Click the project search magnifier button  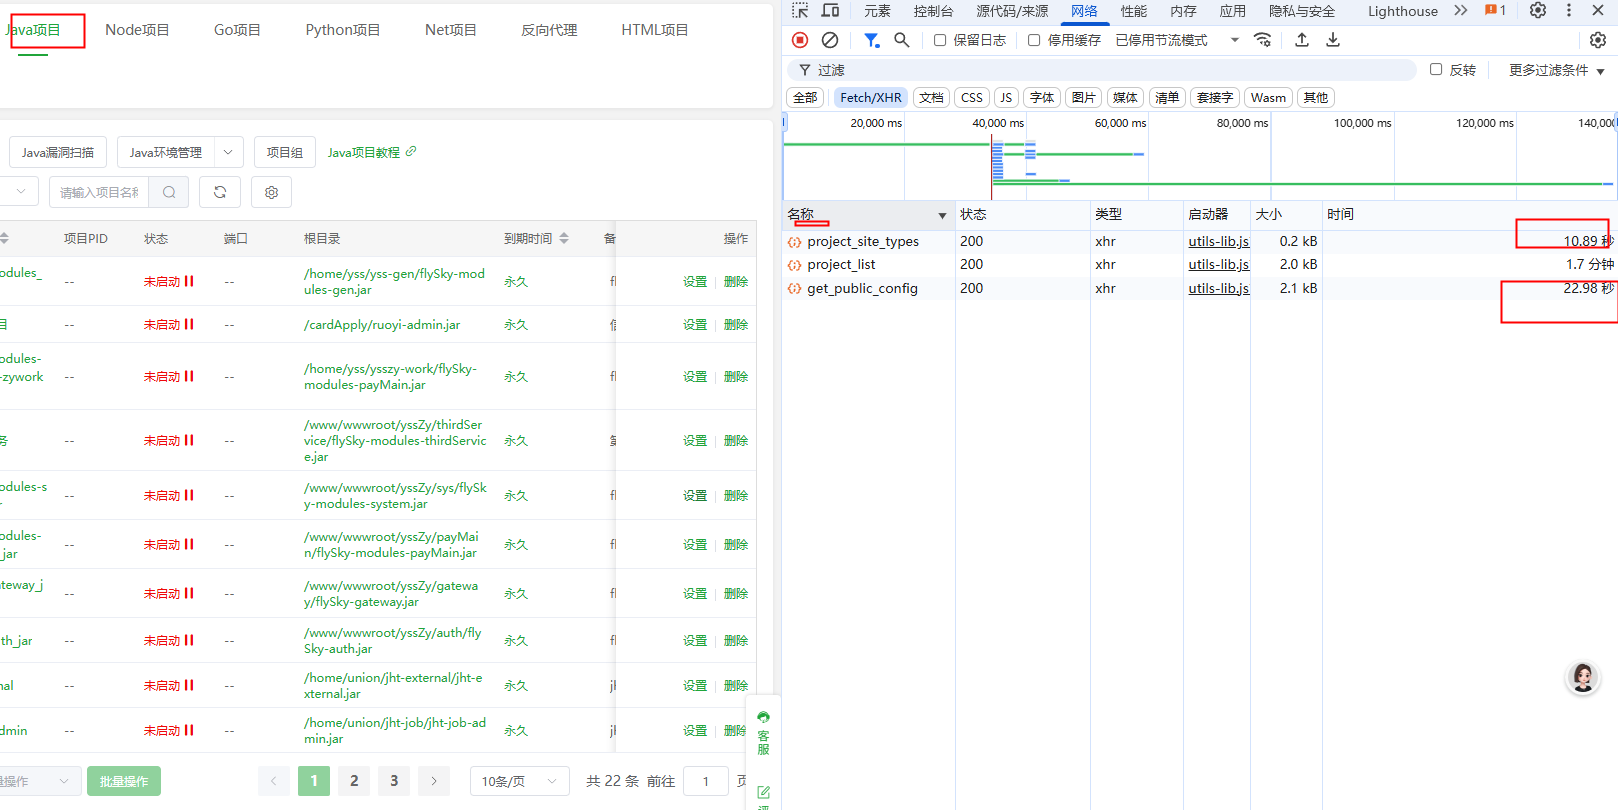169,192
